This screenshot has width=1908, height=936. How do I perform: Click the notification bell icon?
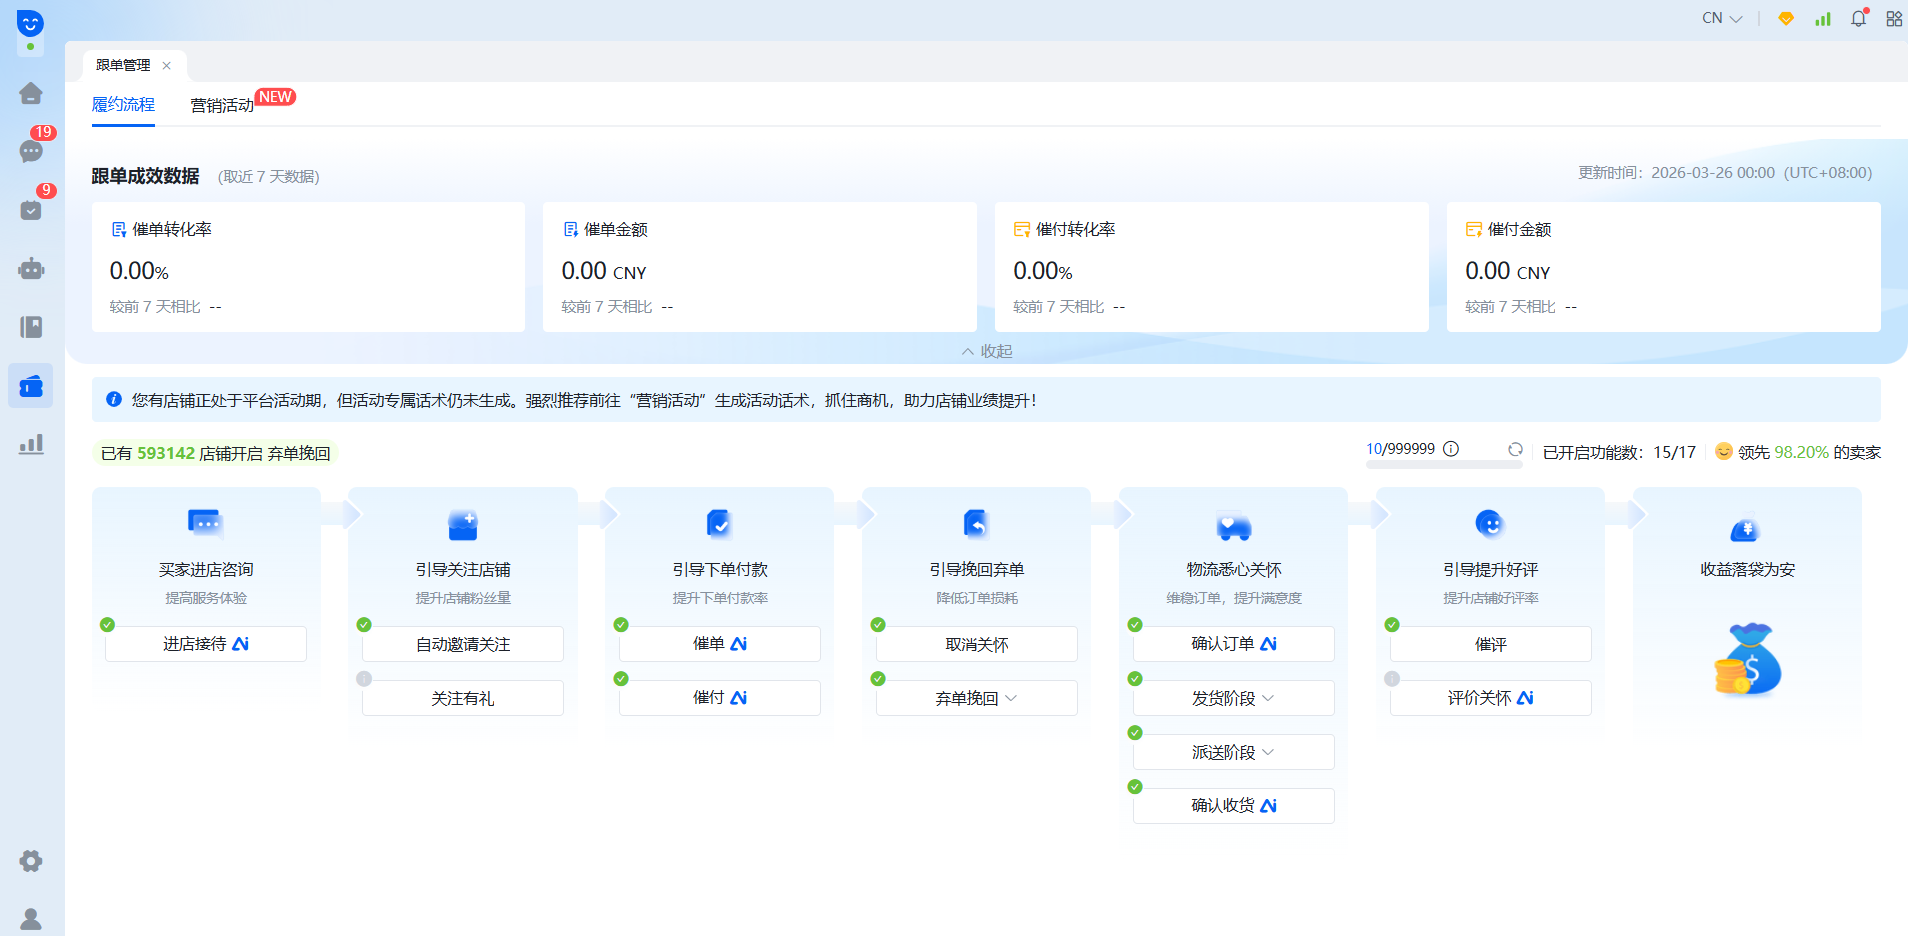(1858, 18)
